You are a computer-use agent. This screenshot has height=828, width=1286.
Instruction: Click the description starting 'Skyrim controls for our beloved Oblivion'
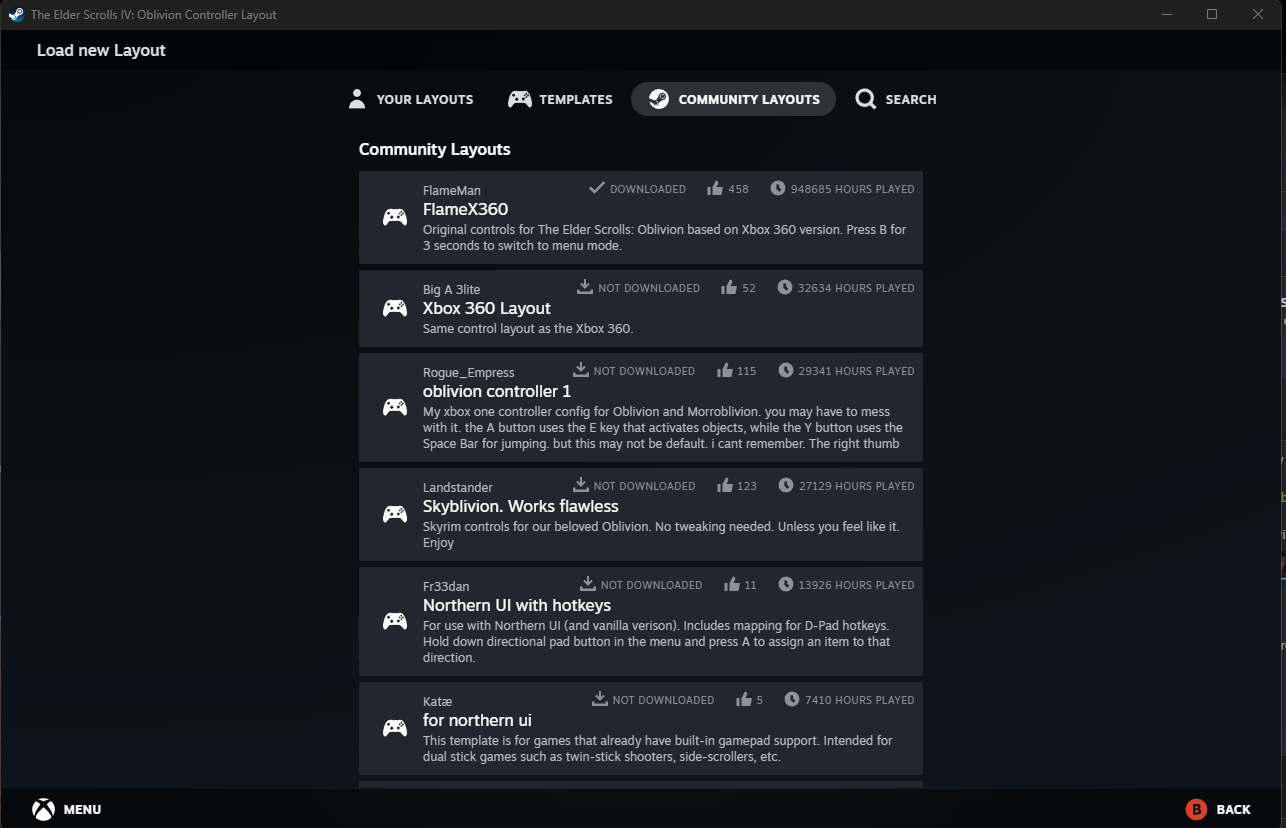[661, 534]
